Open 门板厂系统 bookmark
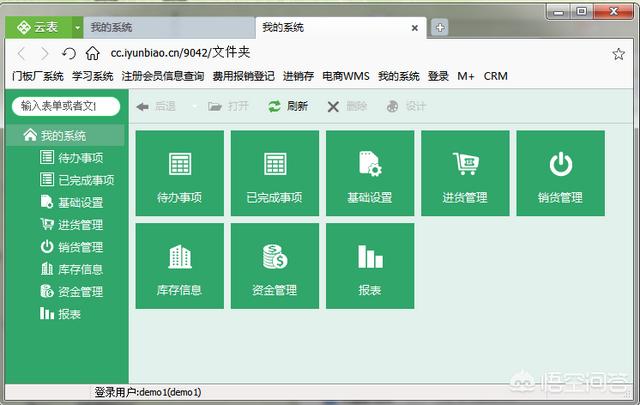Screen dimensions: 640x405 tap(38, 76)
